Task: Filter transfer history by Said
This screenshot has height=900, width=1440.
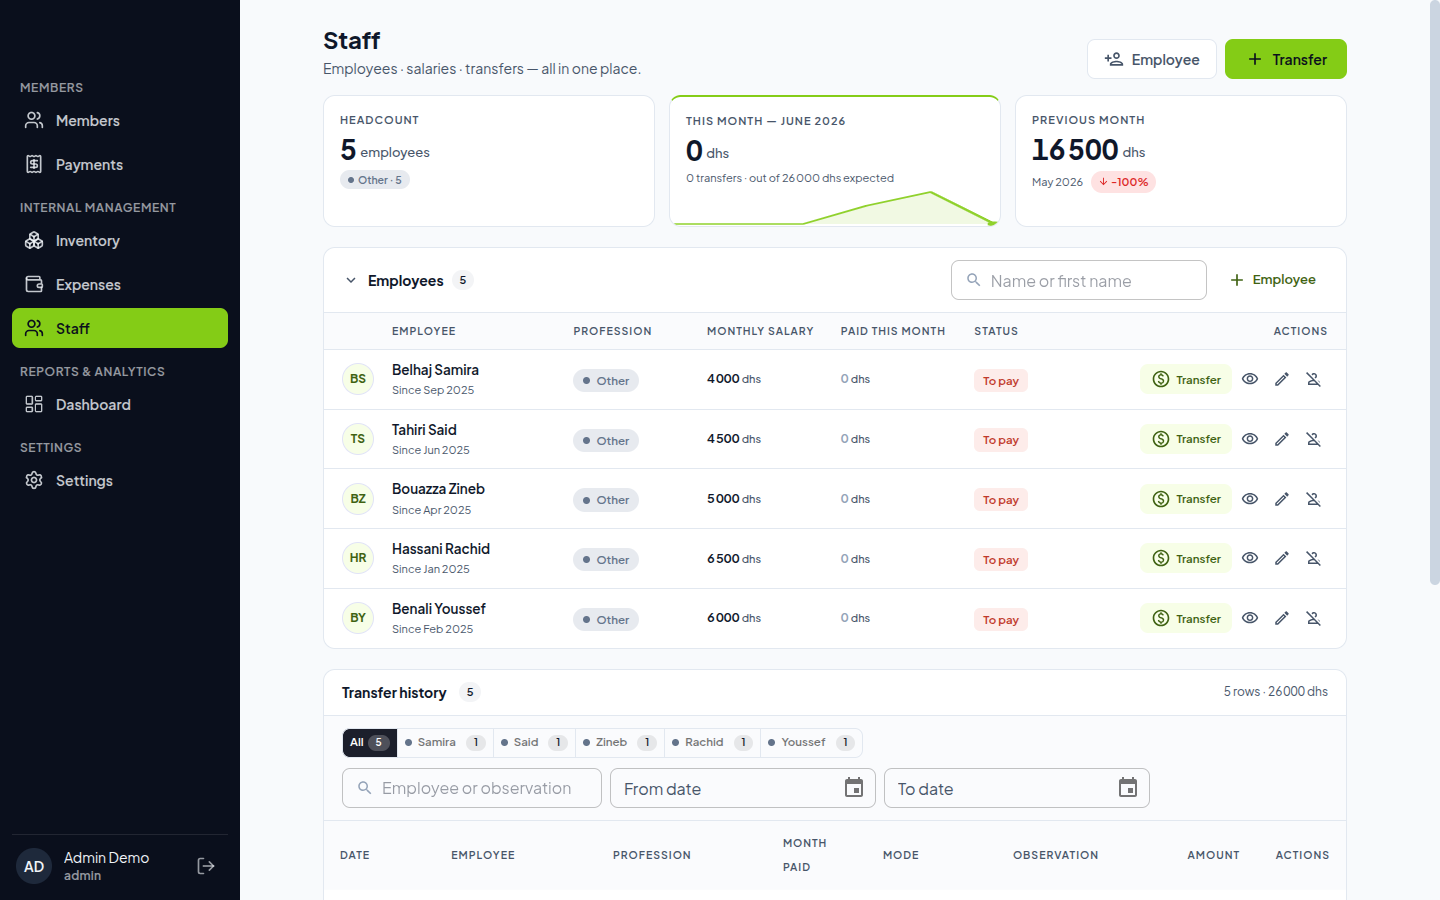Action: (x=534, y=742)
